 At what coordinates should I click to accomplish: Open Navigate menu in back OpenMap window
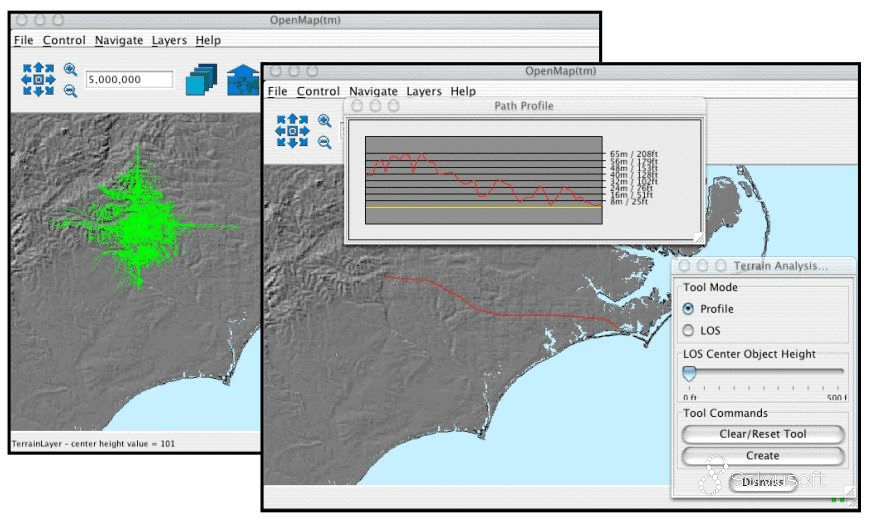coord(119,40)
